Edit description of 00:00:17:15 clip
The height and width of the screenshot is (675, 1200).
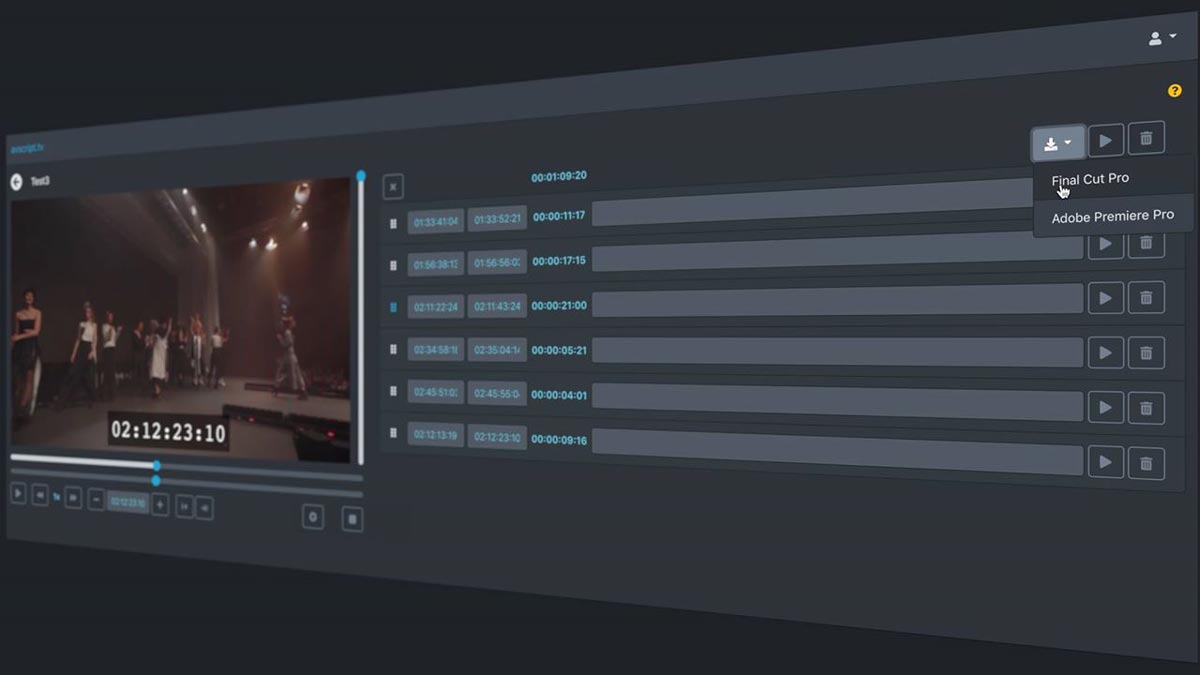pyautogui.click(x=838, y=251)
